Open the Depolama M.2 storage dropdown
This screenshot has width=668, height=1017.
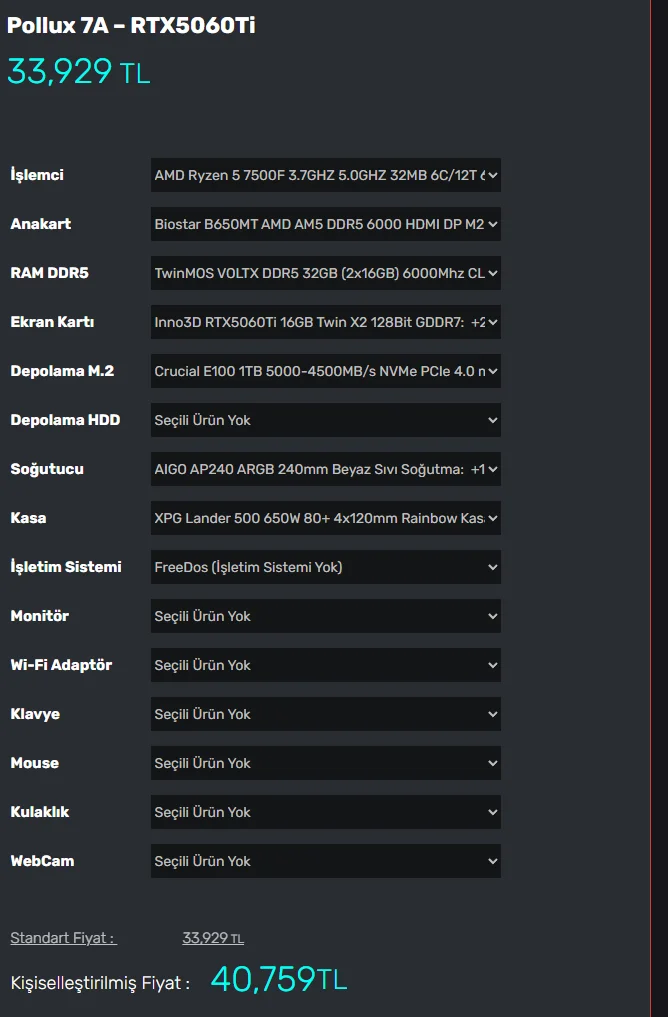point(325,371)
